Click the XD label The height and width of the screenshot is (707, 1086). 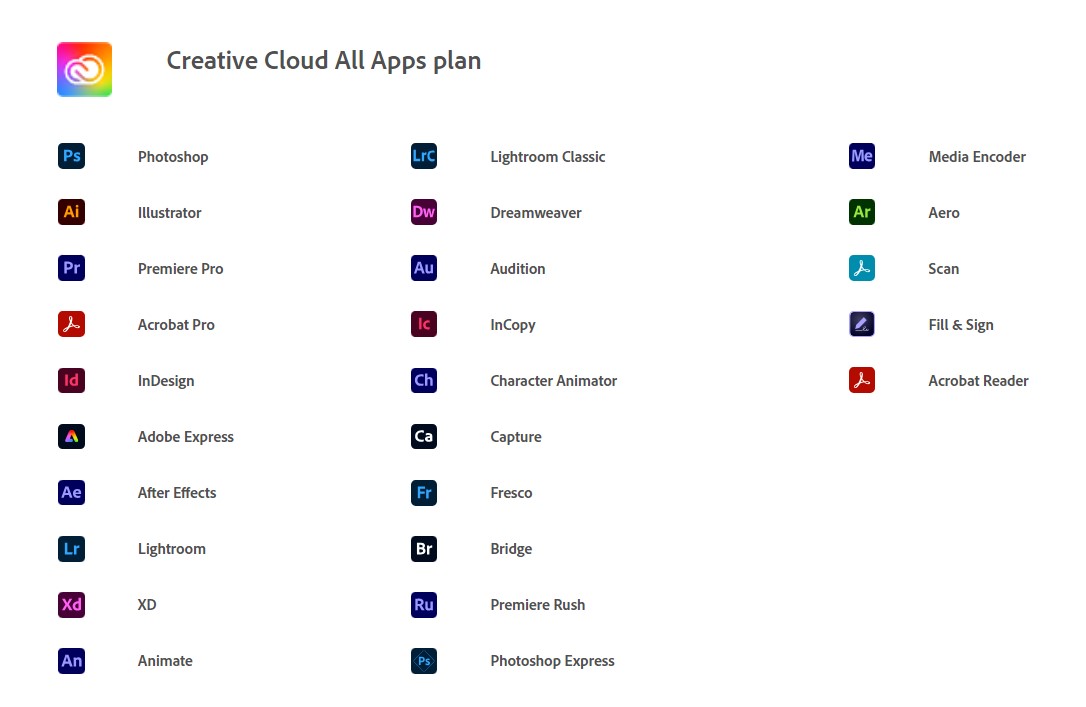tap(147, 605)
